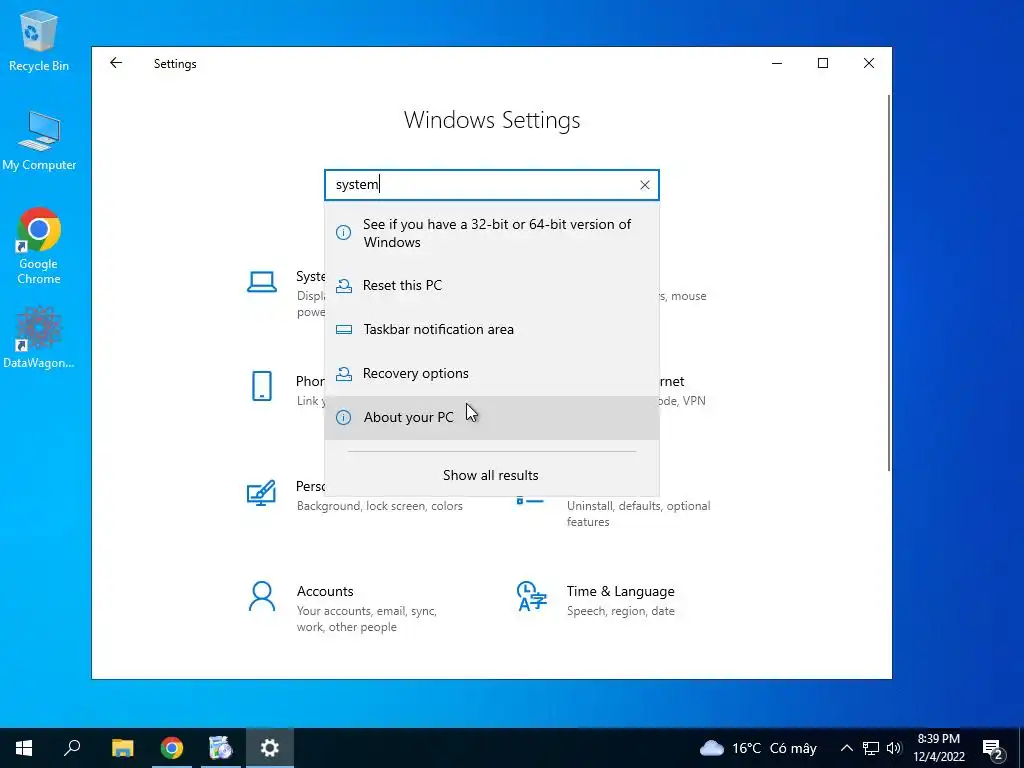This screenshot has height=768, width=1024.
Task: Click 'Background, lock screen, colors' description
Action: (379, 506)
